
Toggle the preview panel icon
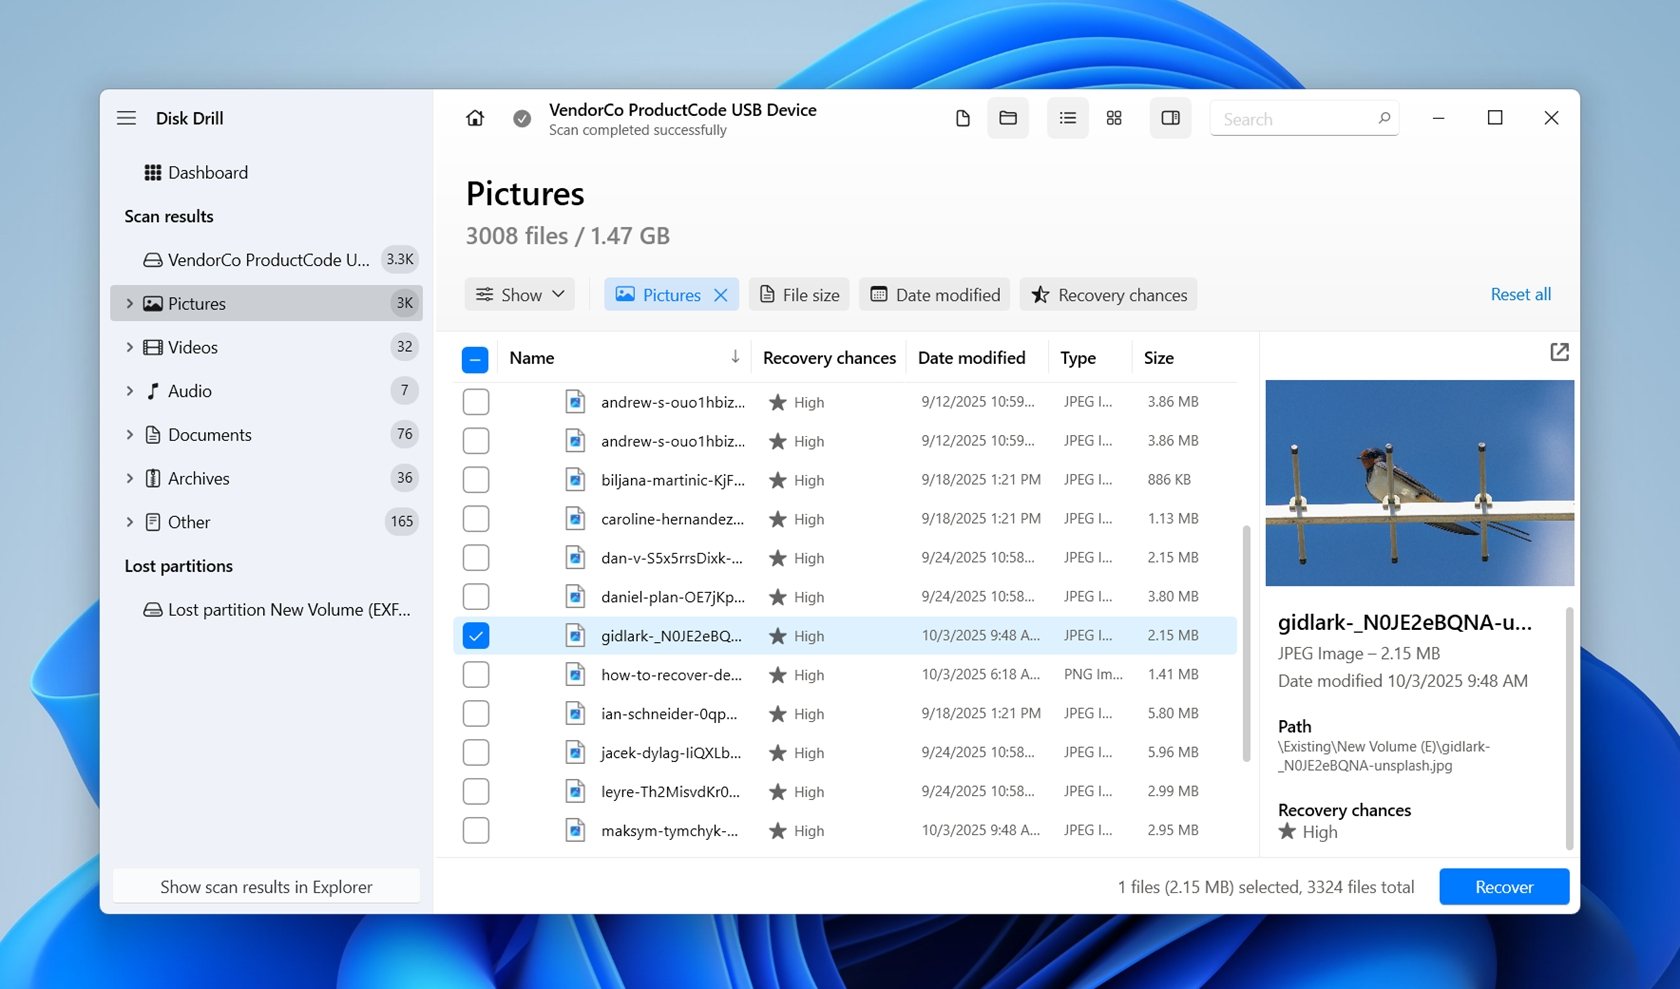1170,118
